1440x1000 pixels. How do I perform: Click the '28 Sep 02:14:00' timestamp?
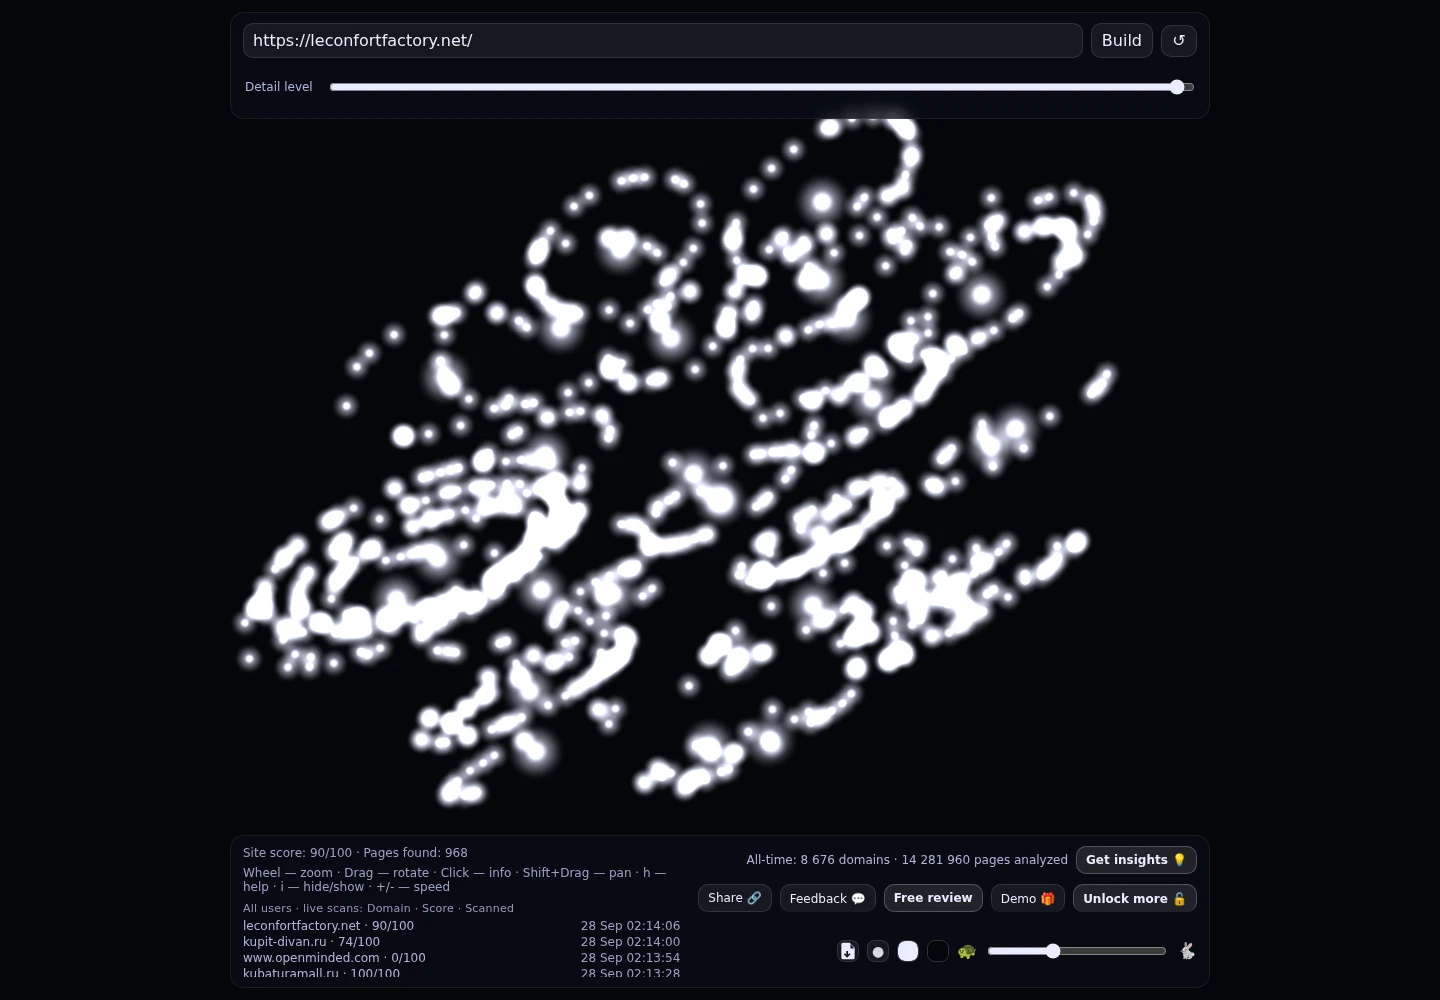[630, 942]
